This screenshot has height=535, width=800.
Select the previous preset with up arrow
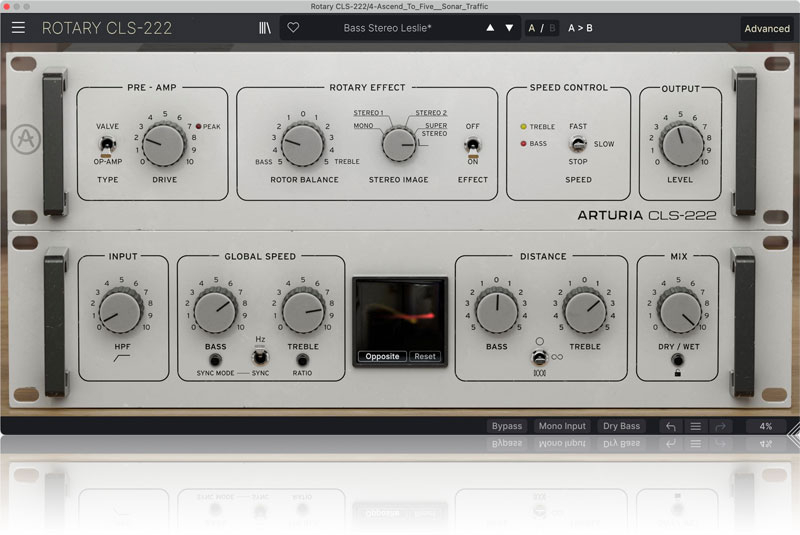(x=490, y=28)
